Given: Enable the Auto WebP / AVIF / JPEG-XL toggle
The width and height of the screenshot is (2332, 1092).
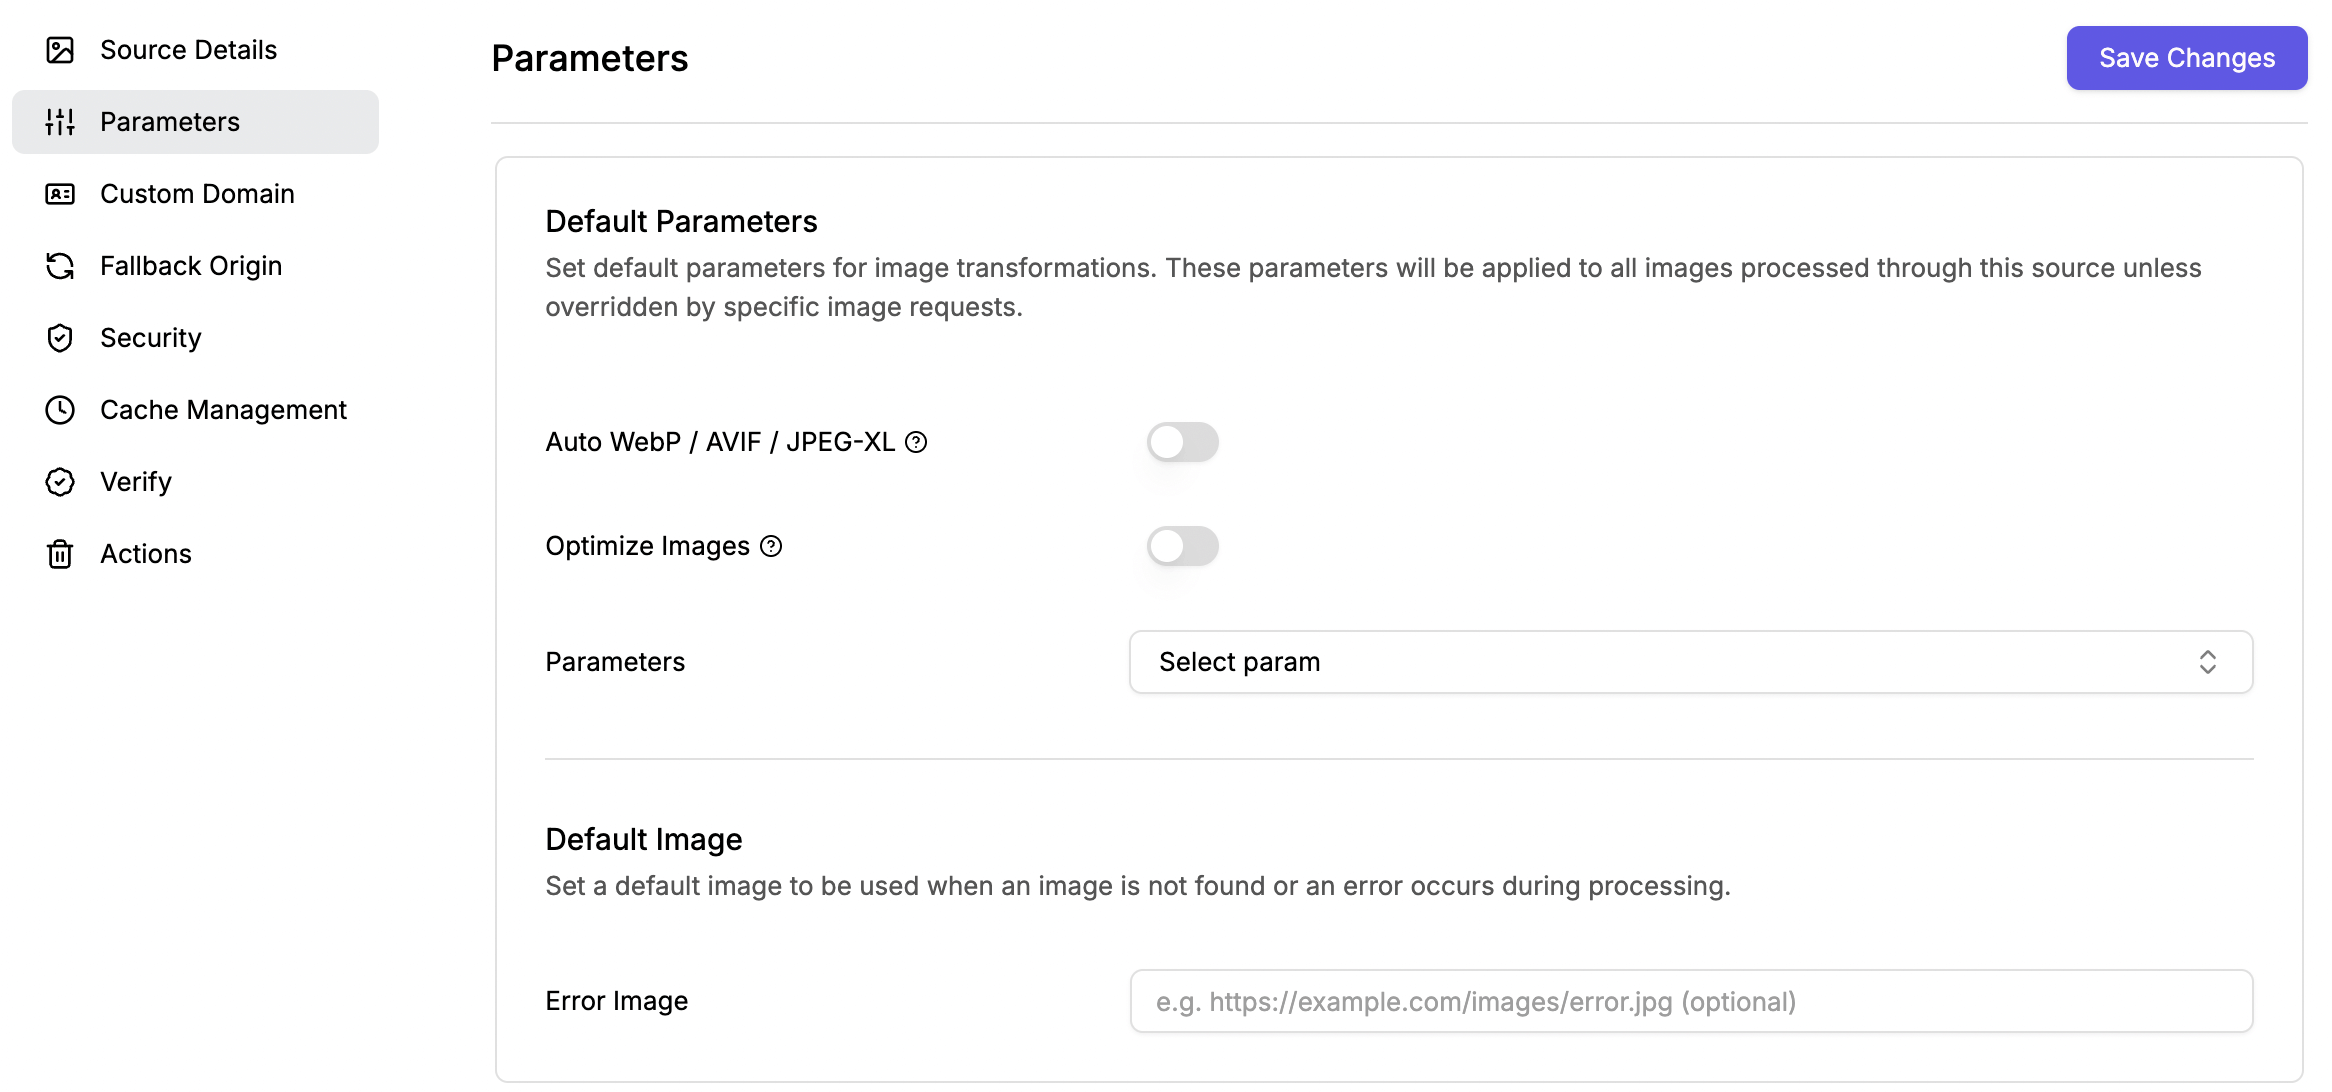Looking at the screenshot, I should [x=1182, y=442].
